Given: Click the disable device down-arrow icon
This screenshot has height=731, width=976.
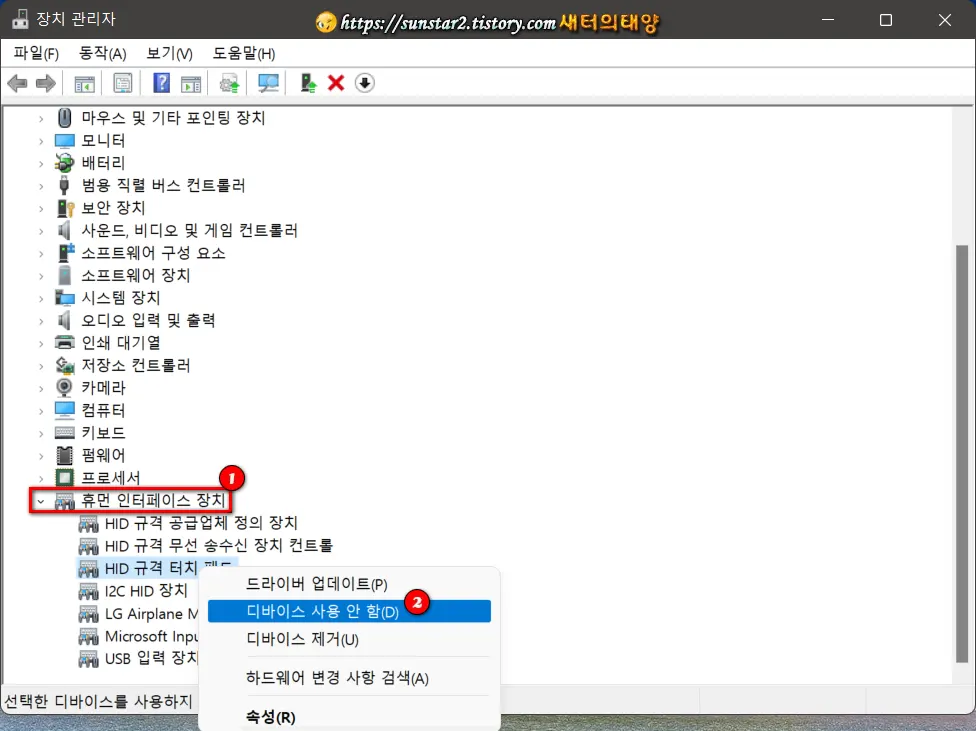Looking at the screenshot, I should pos(364,83).
